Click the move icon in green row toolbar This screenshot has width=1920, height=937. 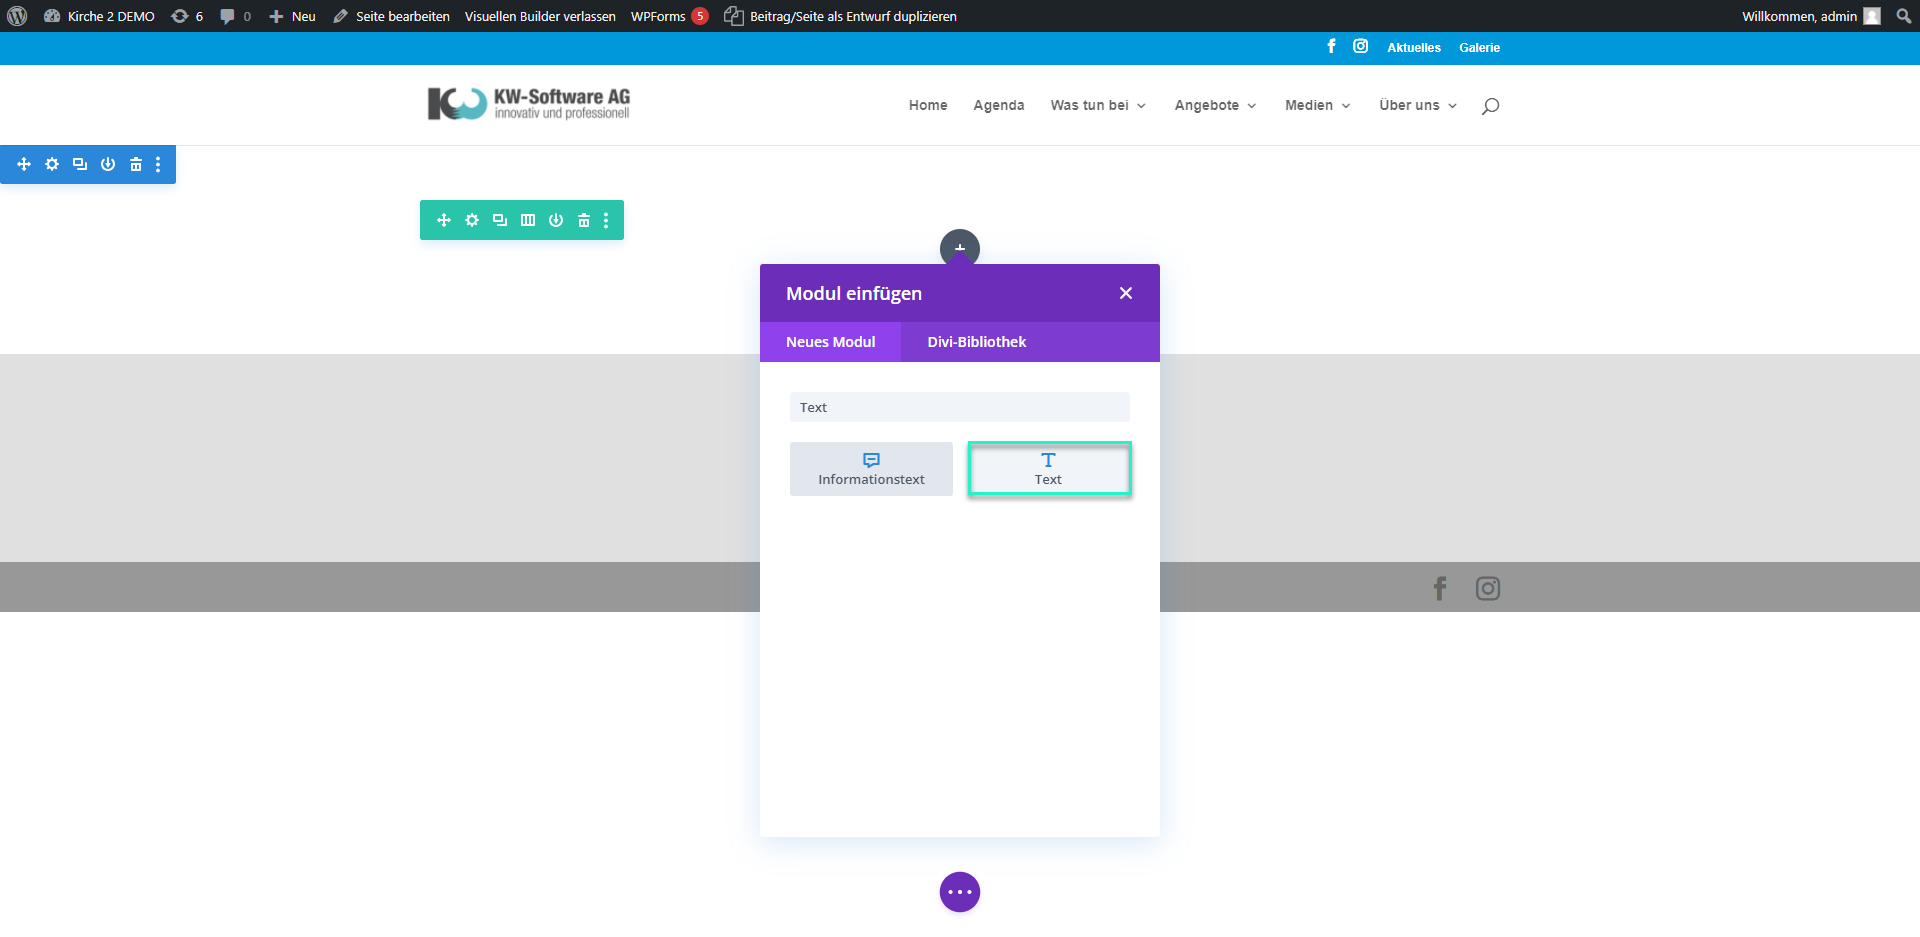pyautogui.click(x=444, y=220)
